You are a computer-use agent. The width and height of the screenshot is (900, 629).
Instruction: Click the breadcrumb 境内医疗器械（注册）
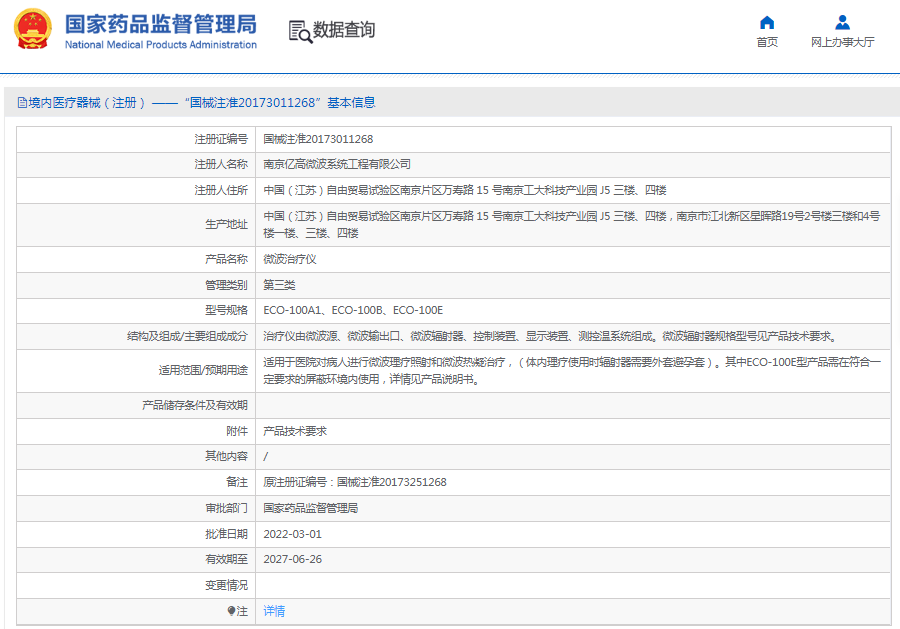(87, 103)
